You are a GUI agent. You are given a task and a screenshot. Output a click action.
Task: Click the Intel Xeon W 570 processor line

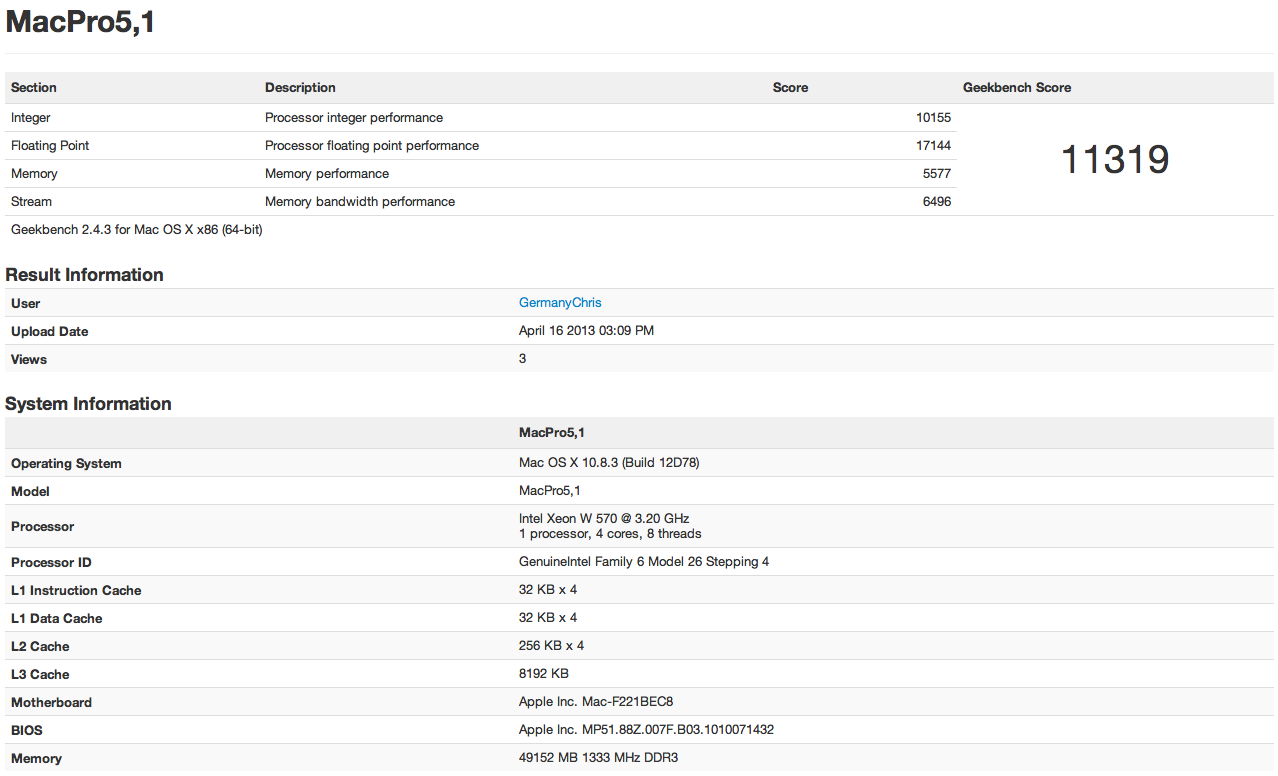pyautogui.click(x=604, y=518)
